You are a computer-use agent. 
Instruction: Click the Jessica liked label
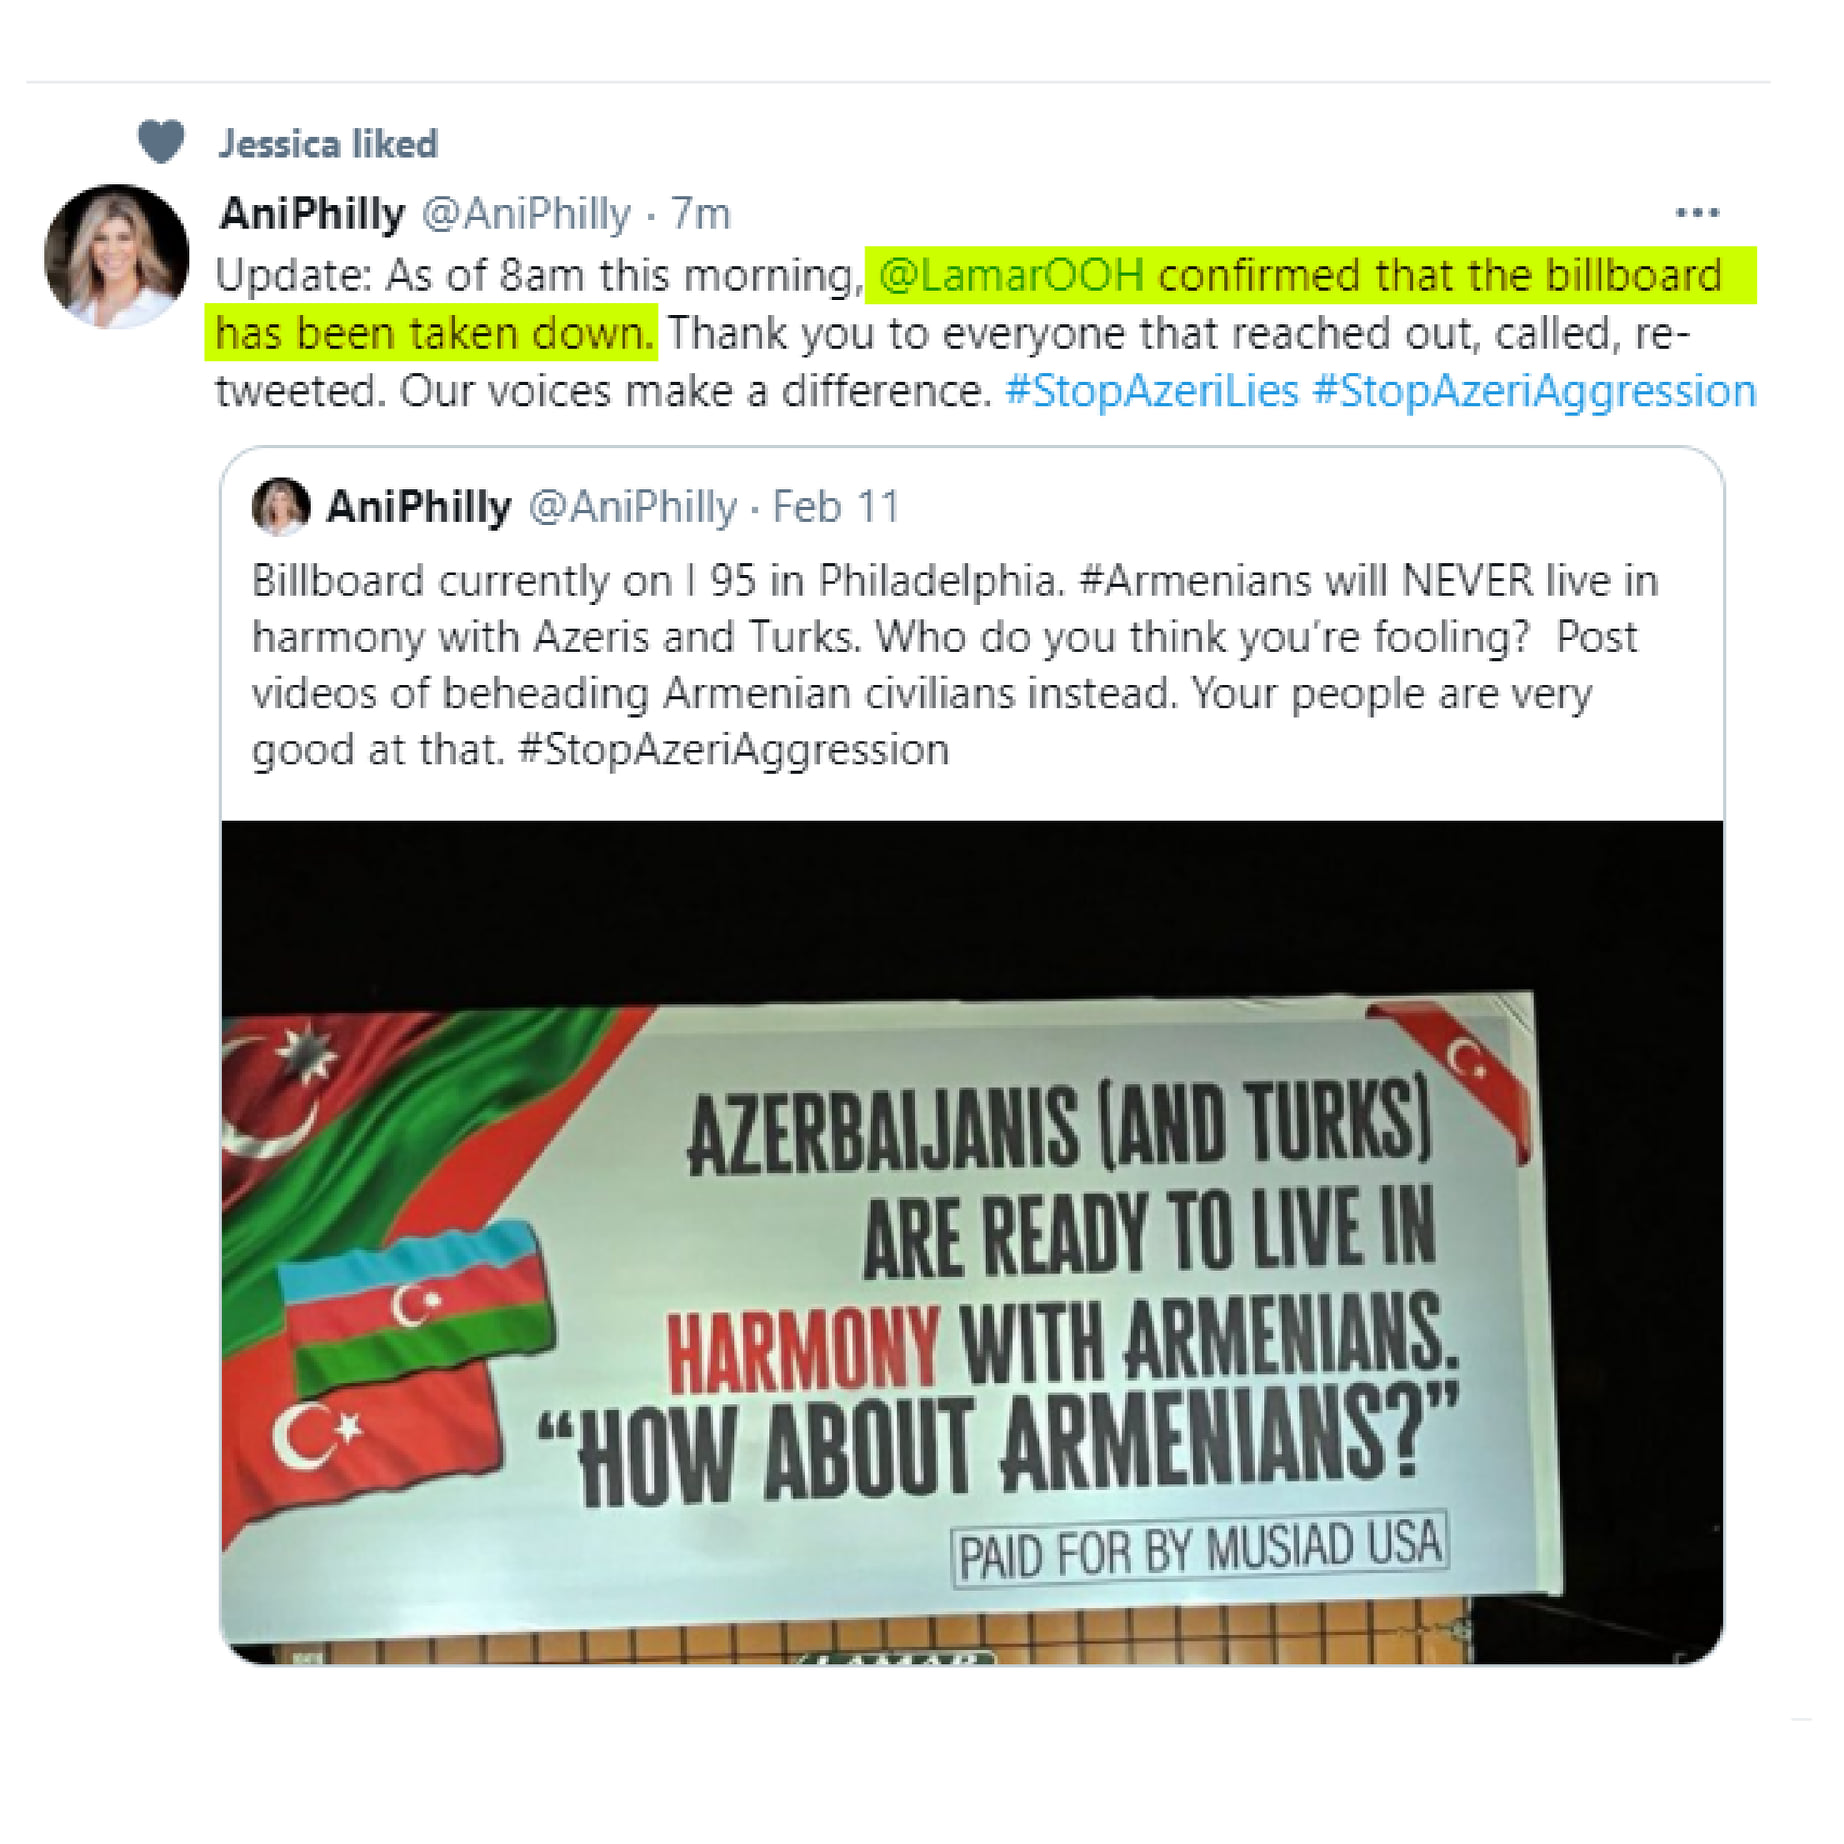point(328,144)
